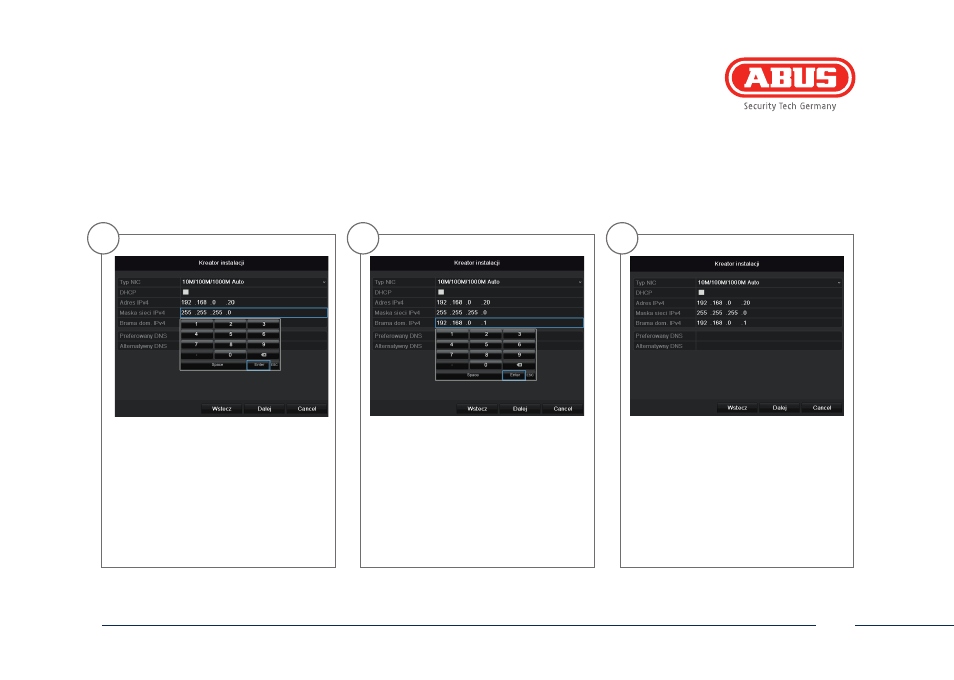Tap keypad digit 9 in left window

tap(263, 345)
